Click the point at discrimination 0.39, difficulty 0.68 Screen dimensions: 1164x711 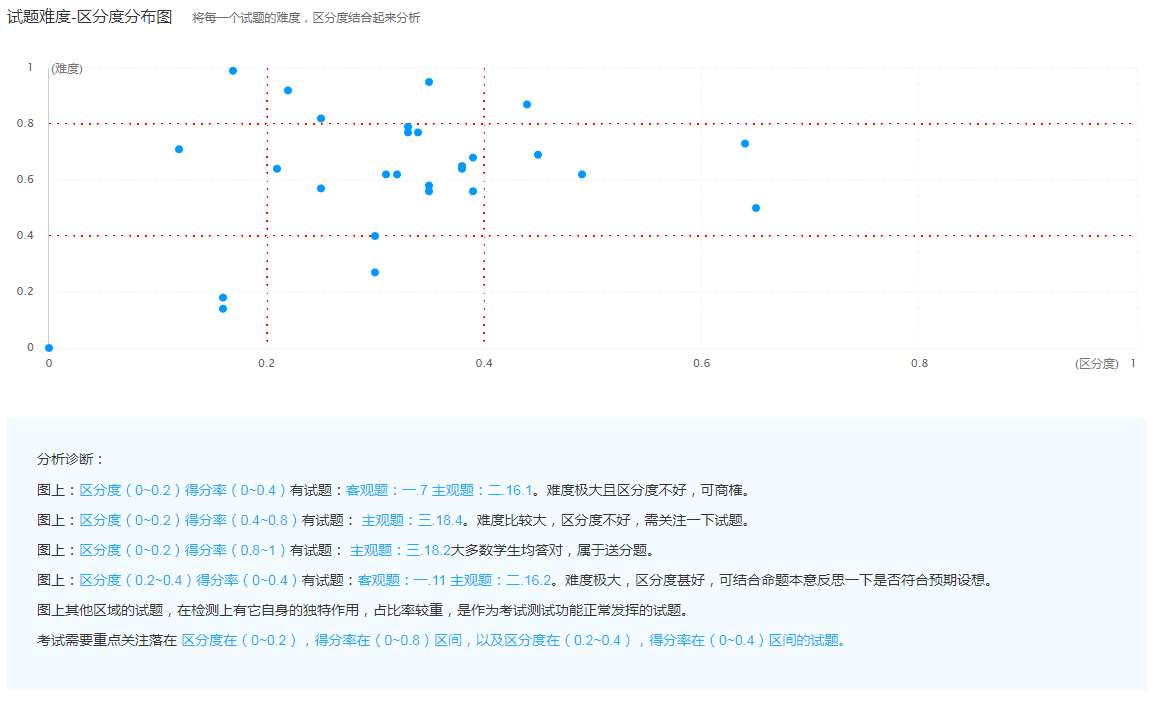[473, 158]
